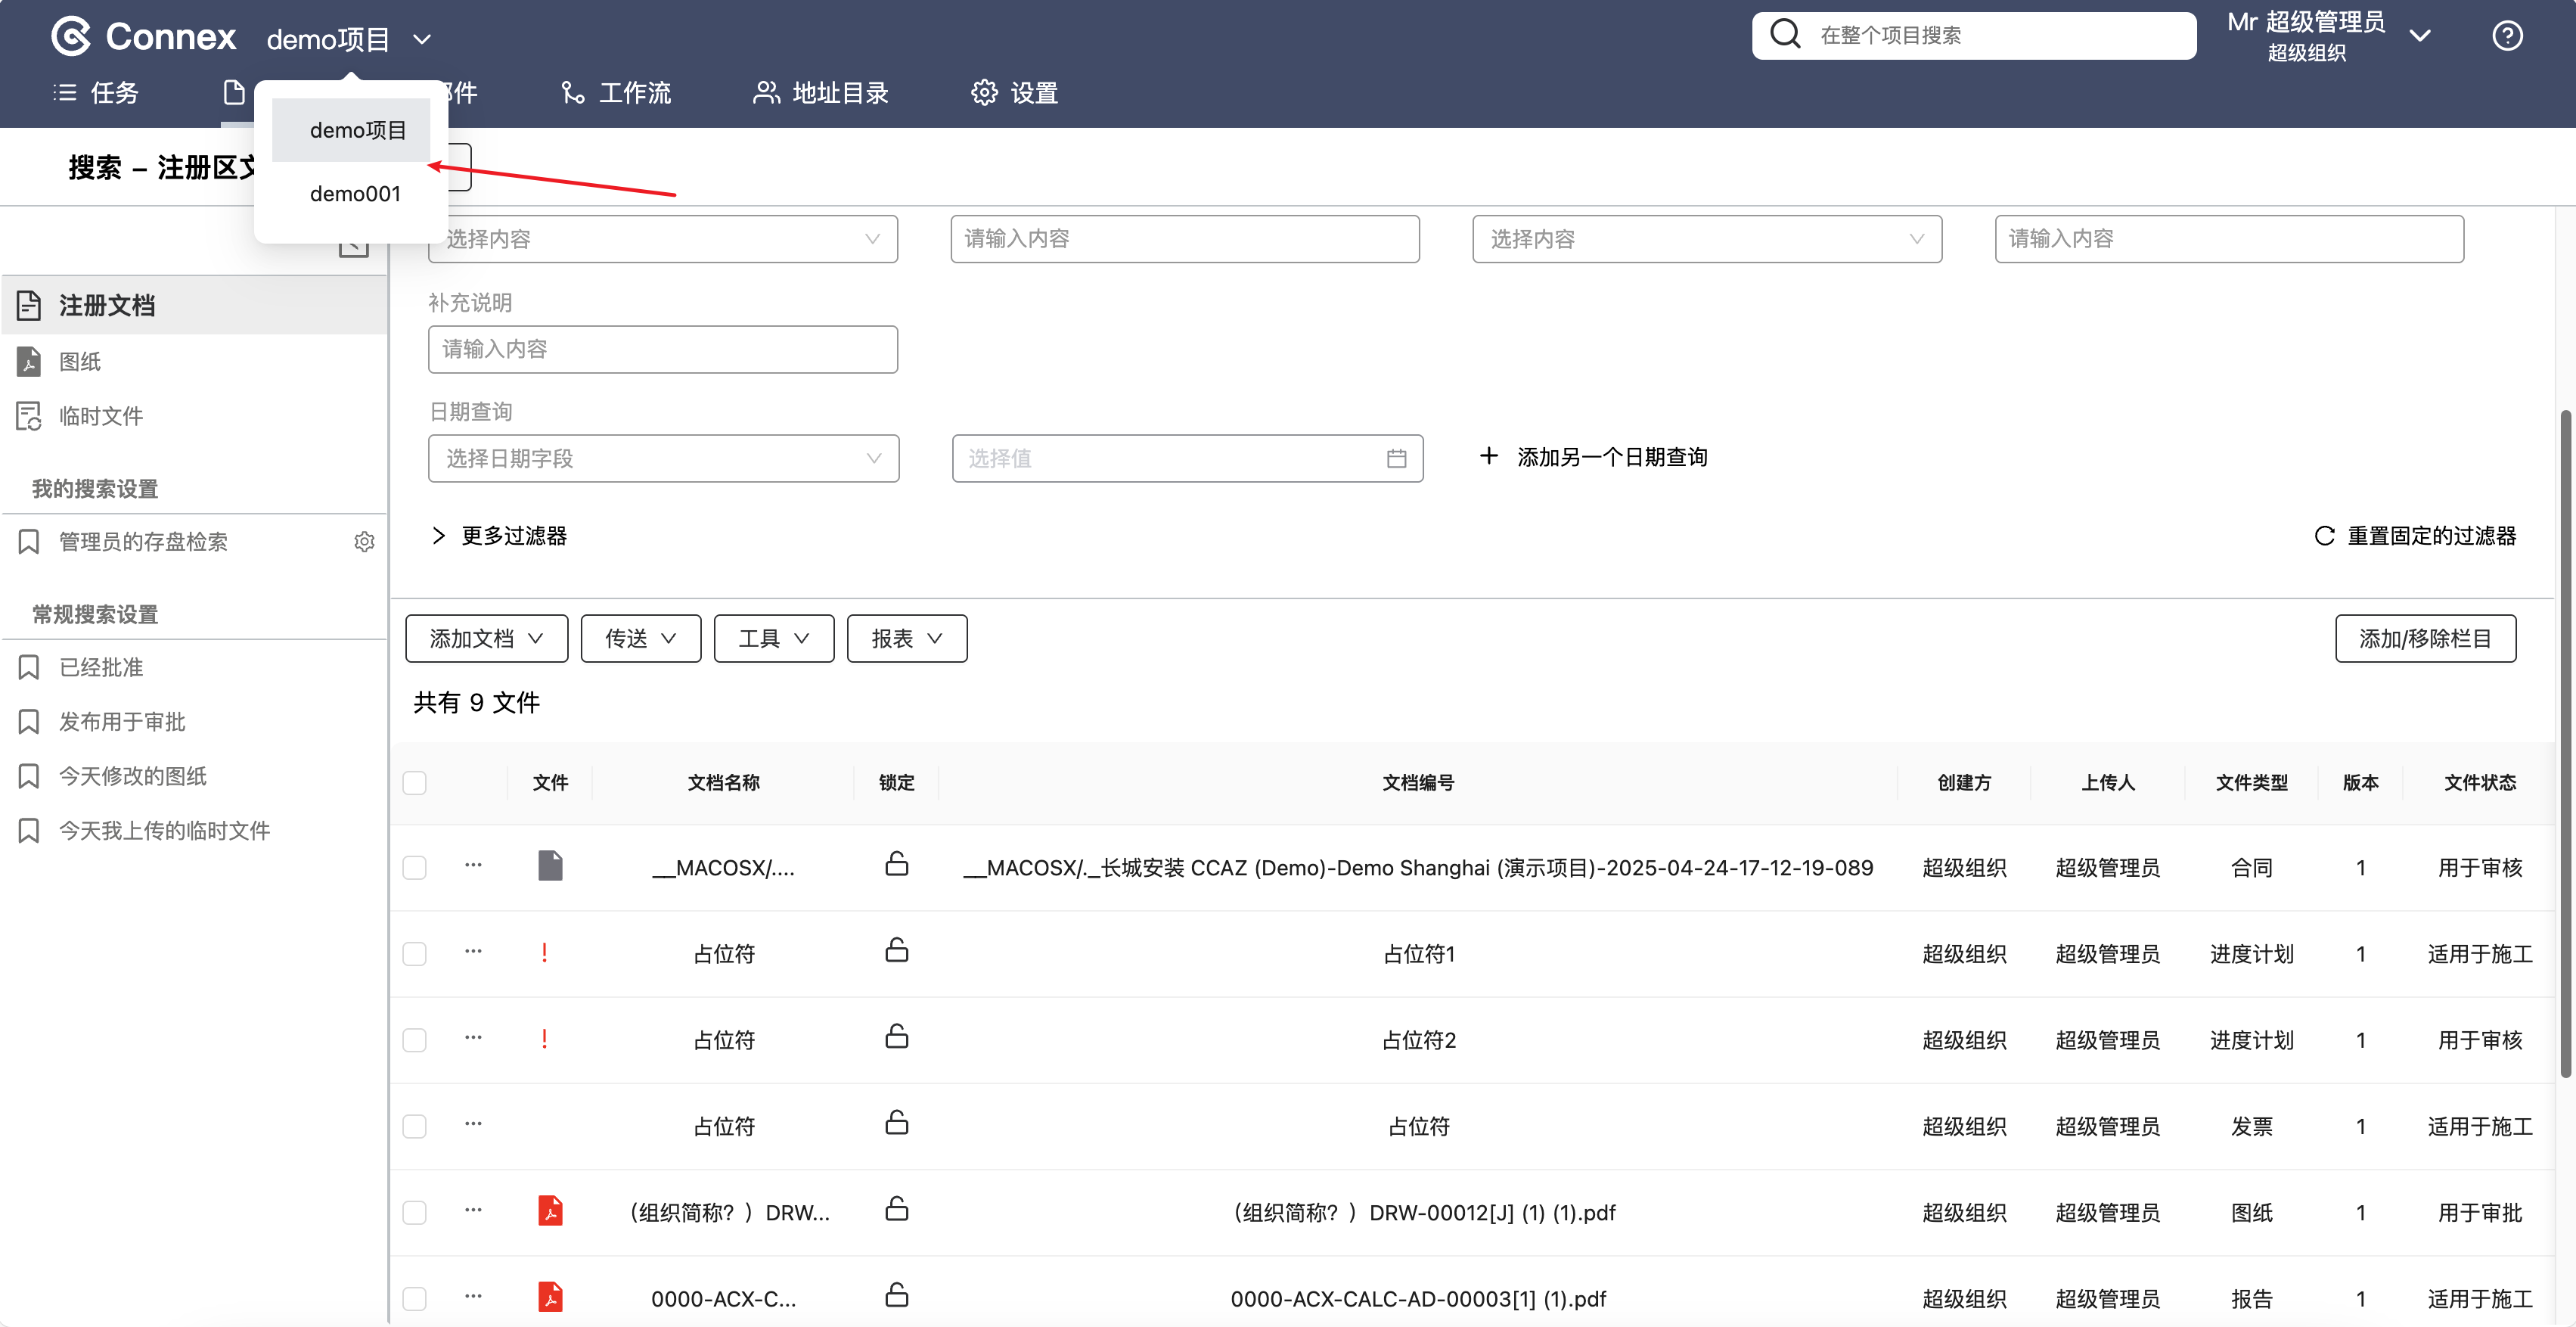Screen dimensions: 2576x1327
Task: Select demo001 from the project menu
Action: pos(355,194)
